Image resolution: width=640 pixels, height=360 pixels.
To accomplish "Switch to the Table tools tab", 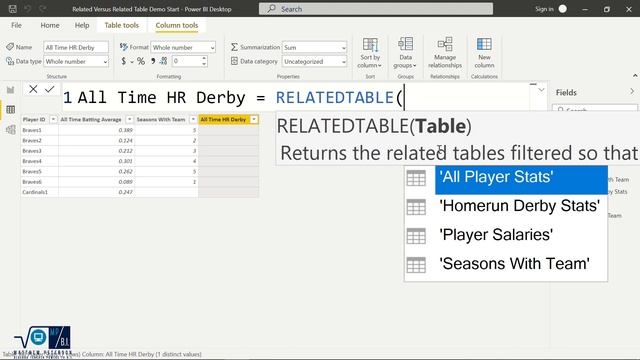I will pos(122,25).
